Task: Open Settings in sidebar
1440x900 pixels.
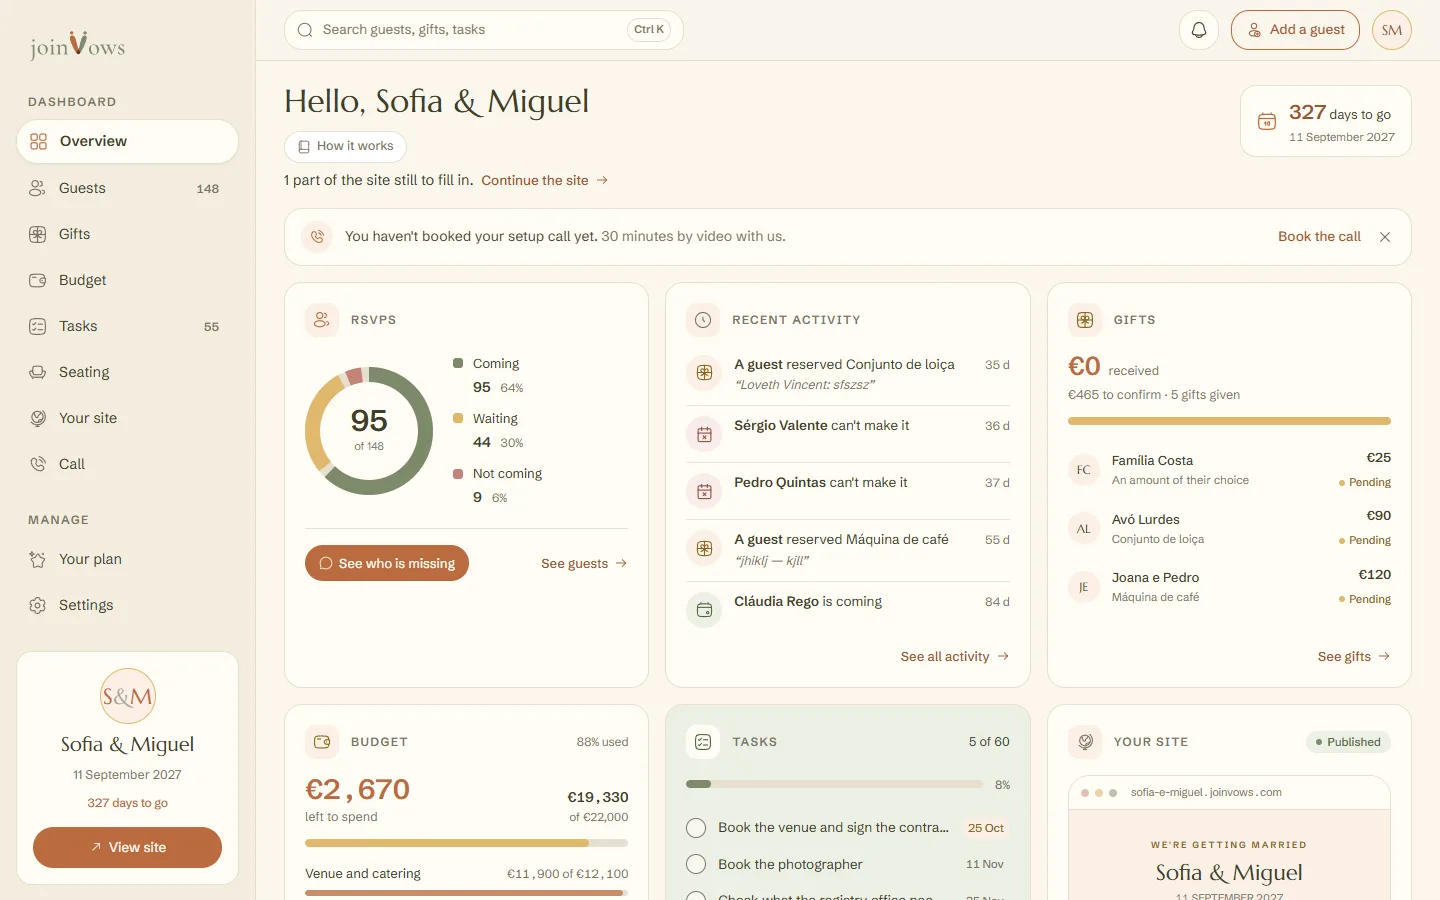Action: point(127,605)
